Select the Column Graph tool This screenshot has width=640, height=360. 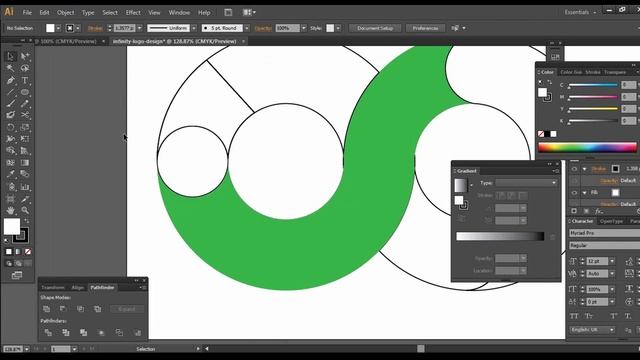[25, 187]
